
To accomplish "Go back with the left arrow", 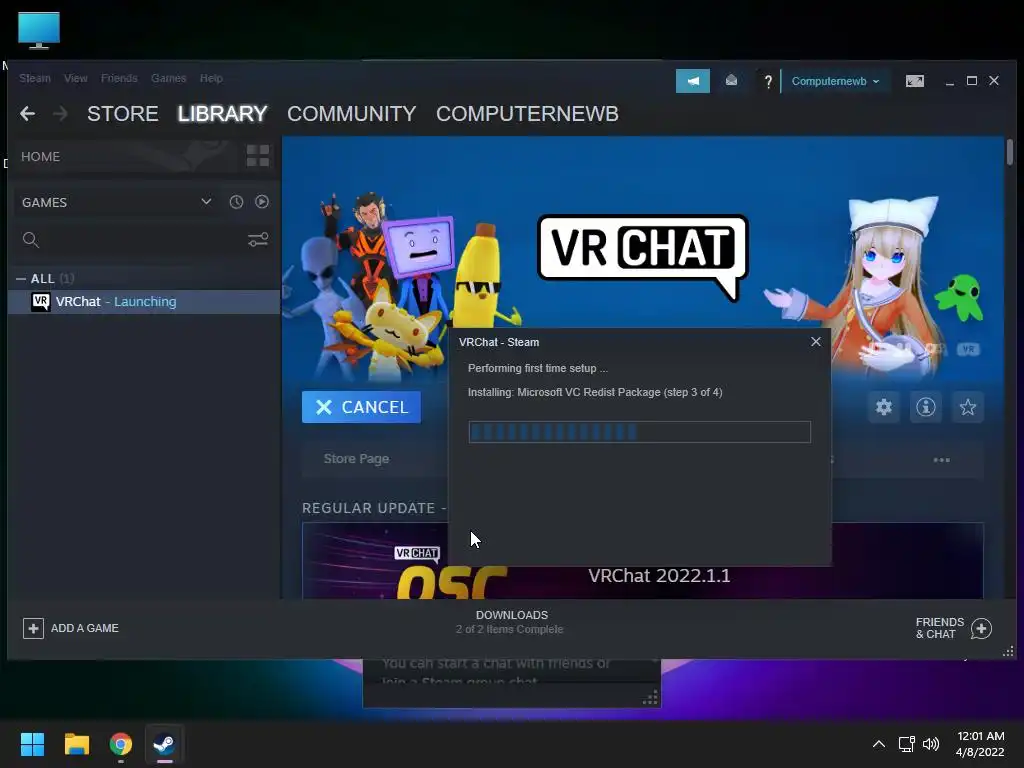I will pyautogui.click(x=27, y=114).
